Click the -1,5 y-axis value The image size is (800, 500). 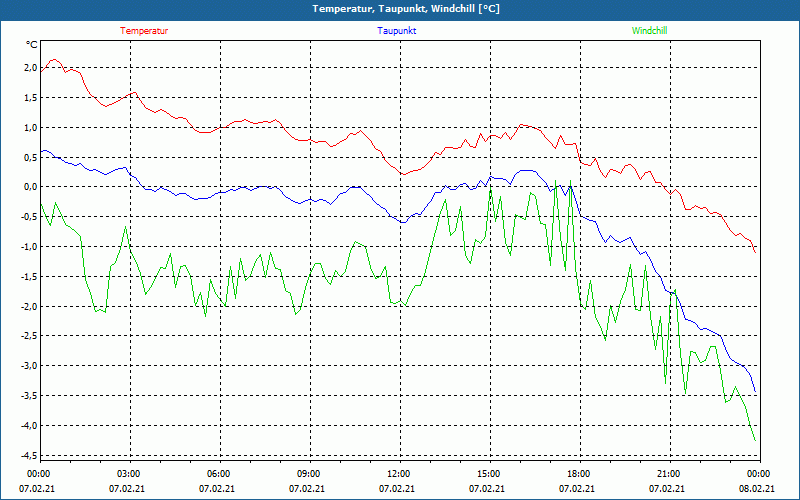[29, 277]
